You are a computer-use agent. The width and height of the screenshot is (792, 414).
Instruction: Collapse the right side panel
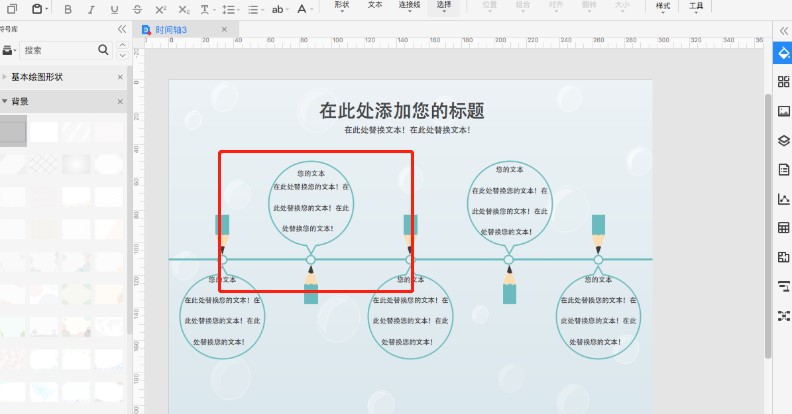coord(783,31)
